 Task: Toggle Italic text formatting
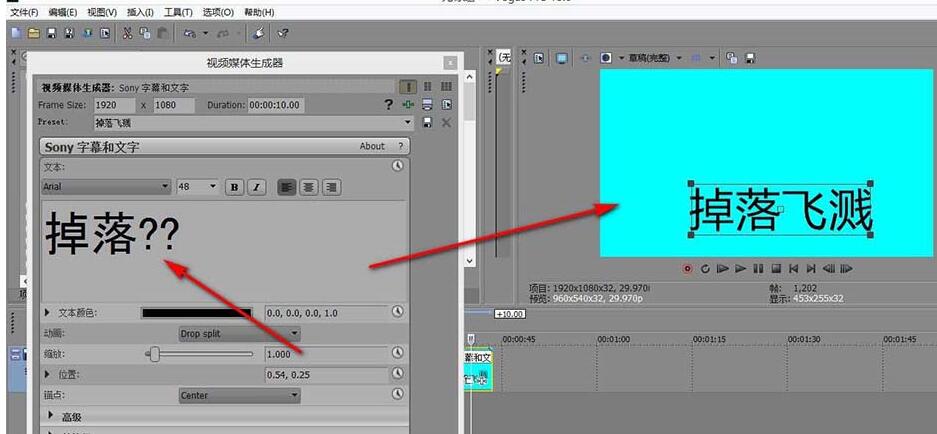tap(256, 187)
